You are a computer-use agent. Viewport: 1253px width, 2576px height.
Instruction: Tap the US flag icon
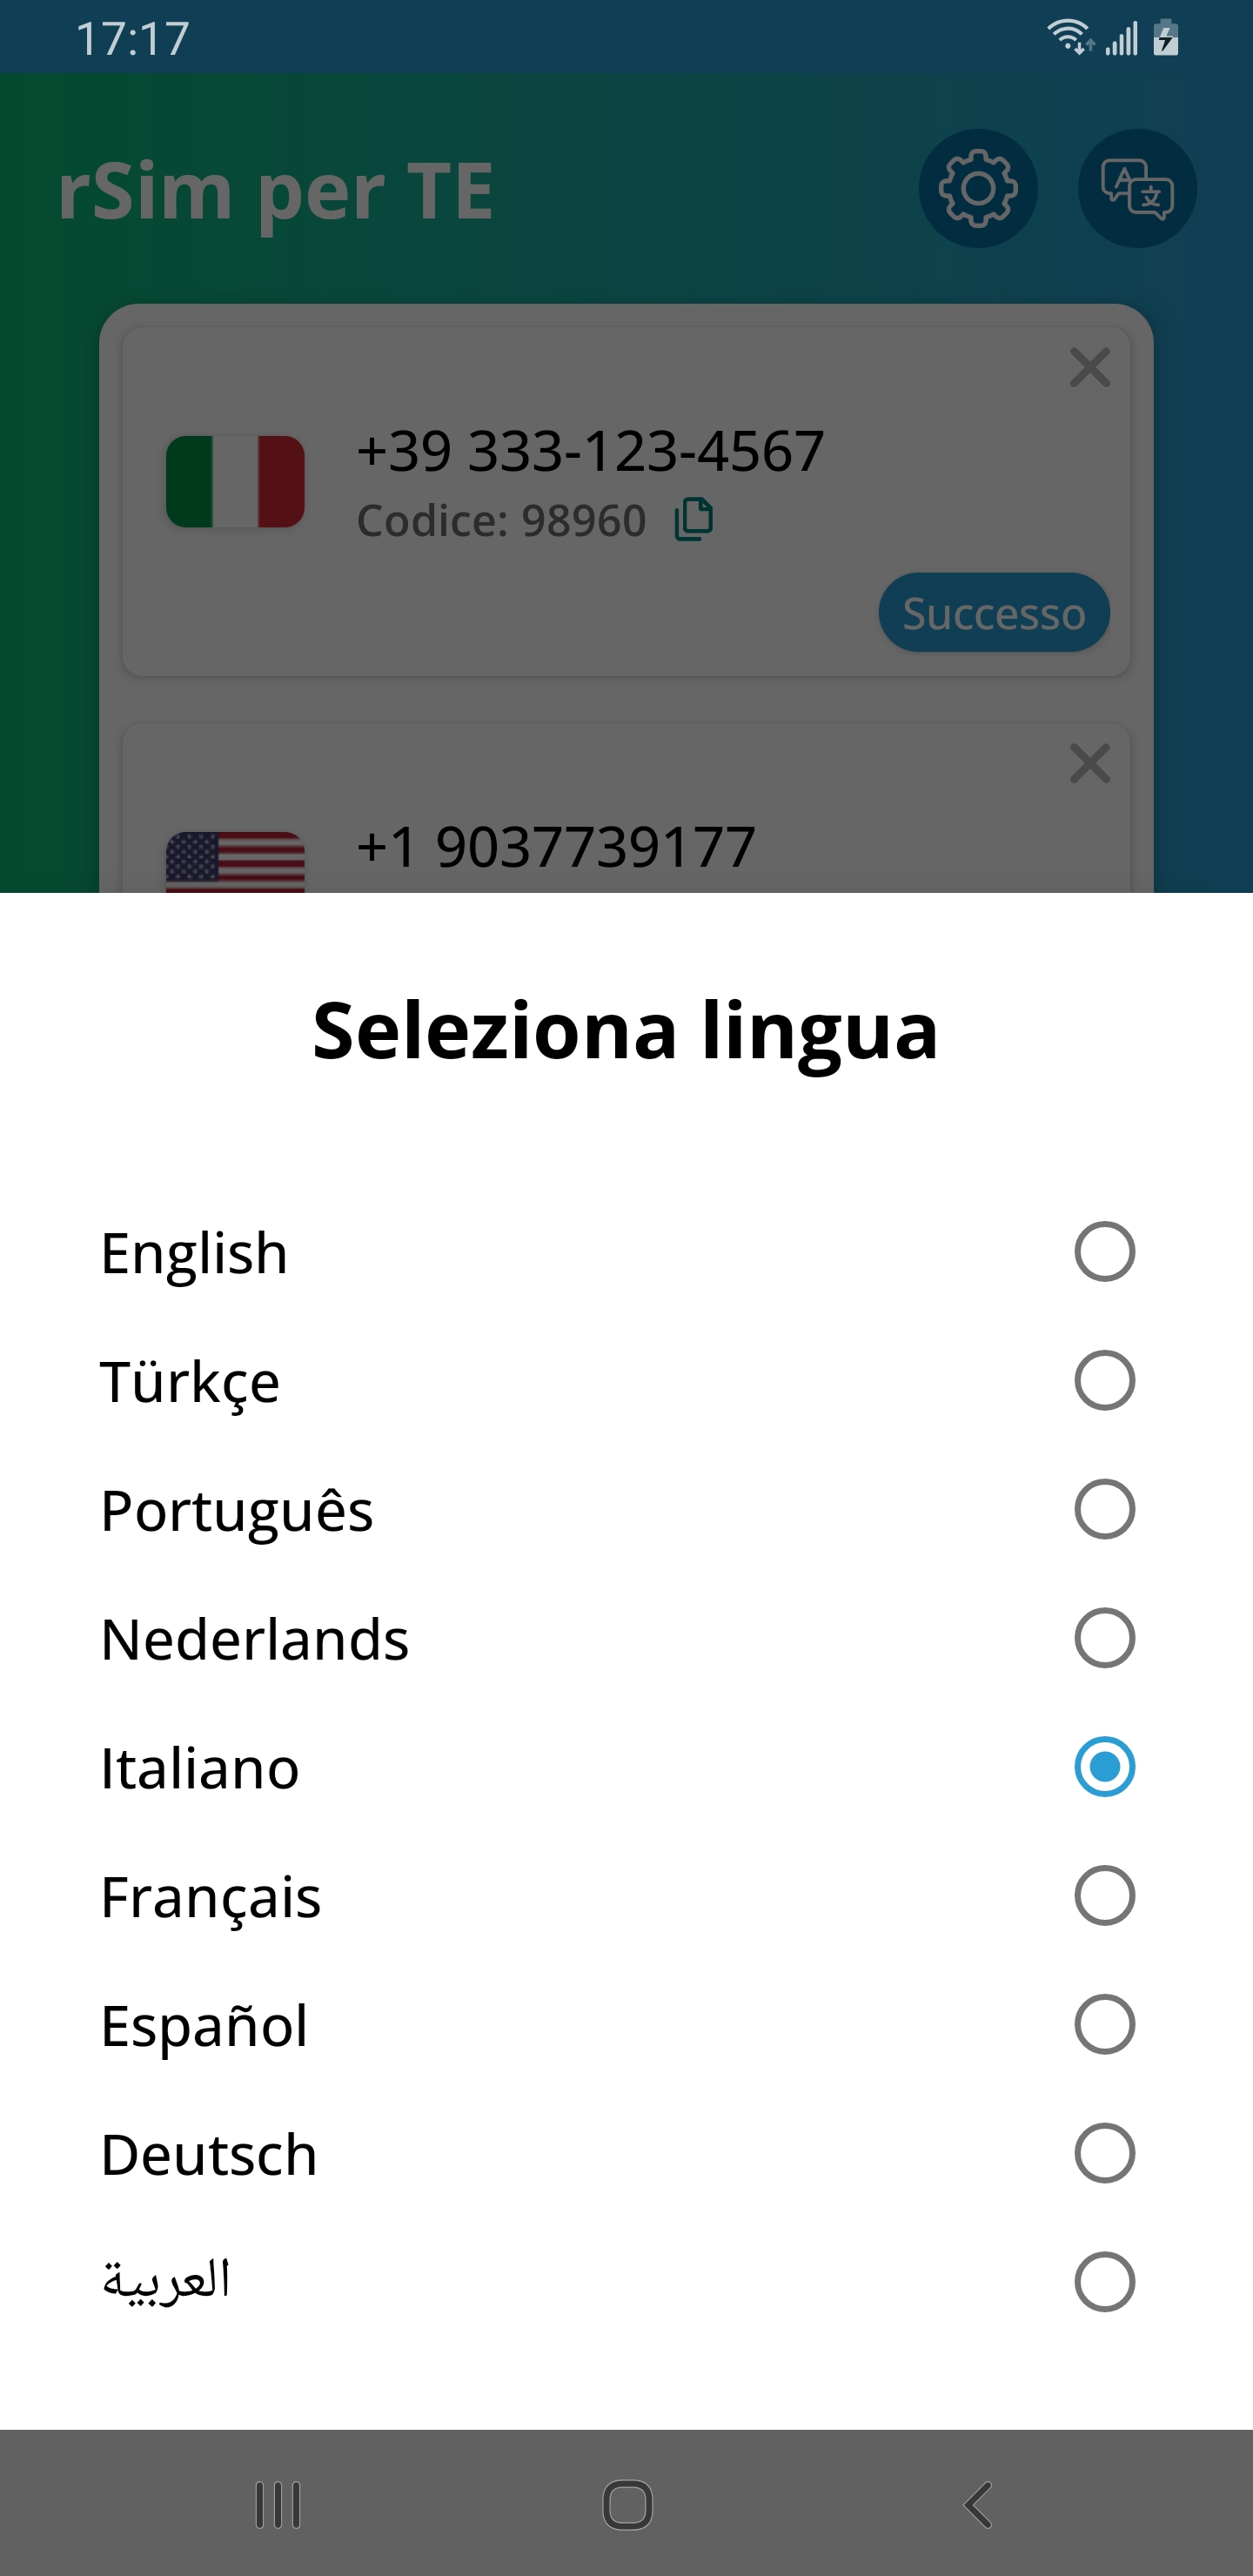[235, 861]
